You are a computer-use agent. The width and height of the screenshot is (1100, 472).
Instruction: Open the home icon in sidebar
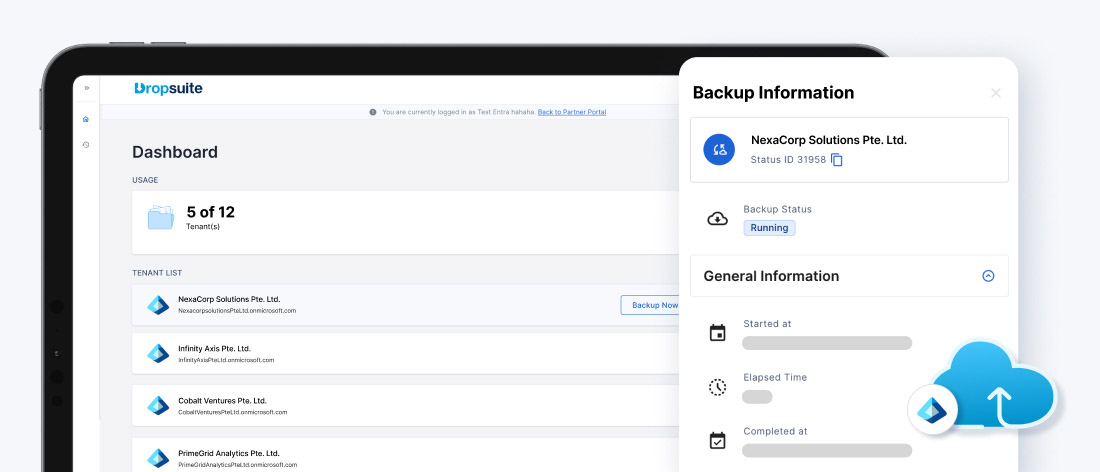point(86,119)
